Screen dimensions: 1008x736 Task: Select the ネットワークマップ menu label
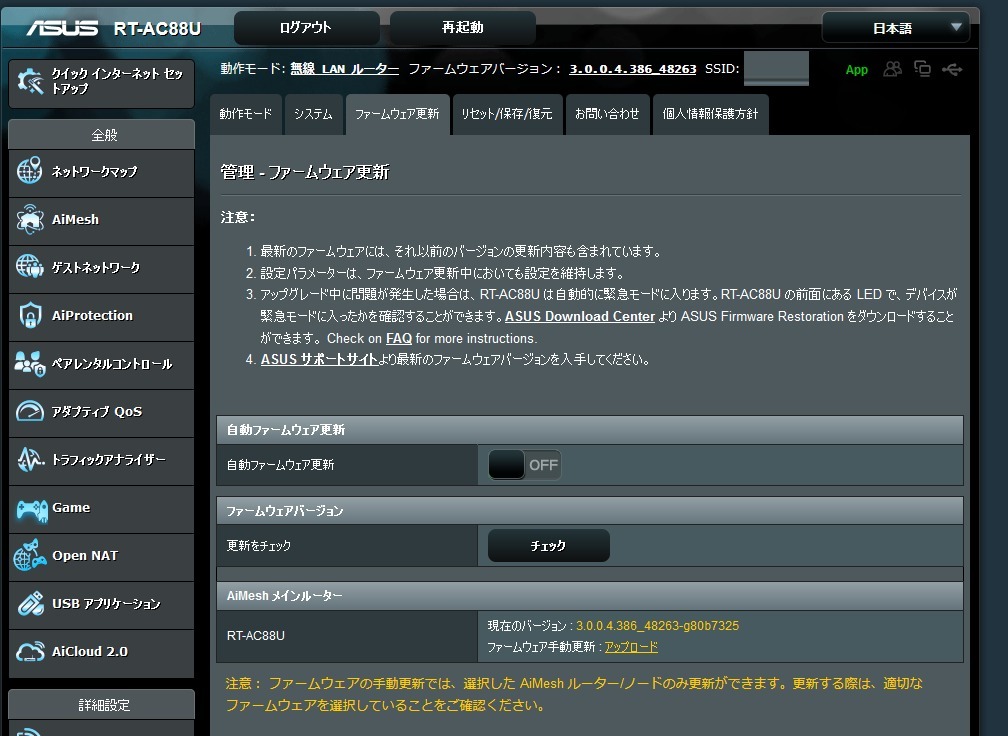click(x=94, y=172)
